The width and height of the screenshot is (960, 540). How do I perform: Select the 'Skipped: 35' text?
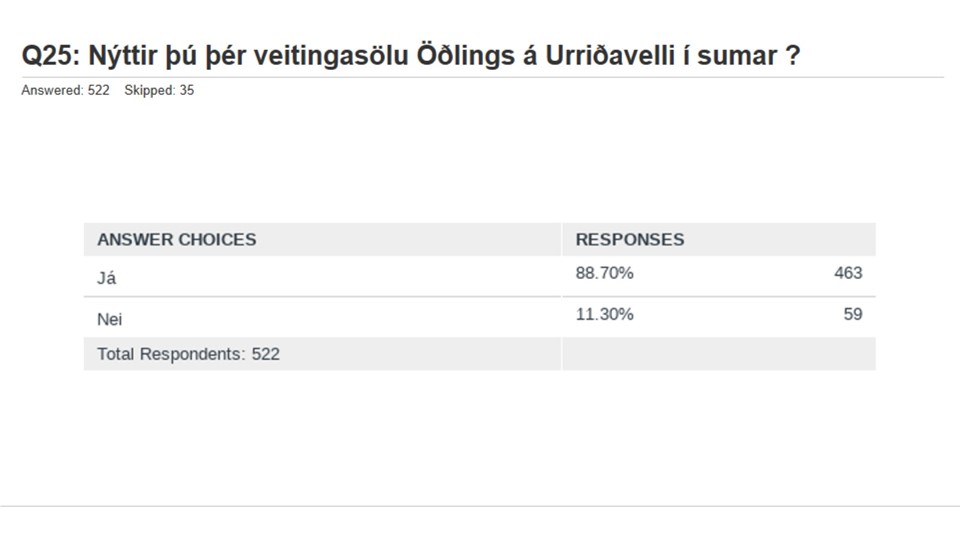pos(159,90)
